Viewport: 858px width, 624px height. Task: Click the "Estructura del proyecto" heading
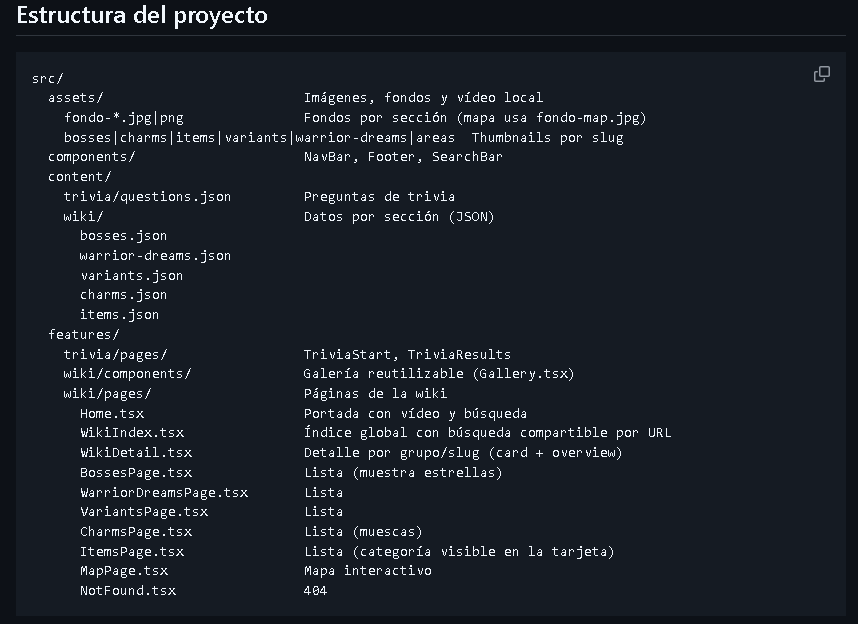pyautogui.click(x=142, y=17)
